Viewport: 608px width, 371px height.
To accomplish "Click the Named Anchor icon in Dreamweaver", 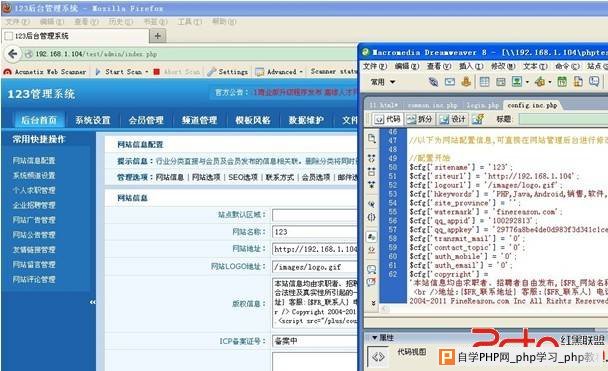I will coord(466,81).
